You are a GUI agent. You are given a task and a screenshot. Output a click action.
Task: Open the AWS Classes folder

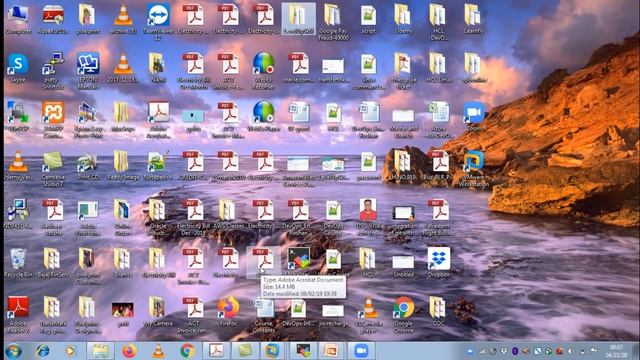(228, 214)
